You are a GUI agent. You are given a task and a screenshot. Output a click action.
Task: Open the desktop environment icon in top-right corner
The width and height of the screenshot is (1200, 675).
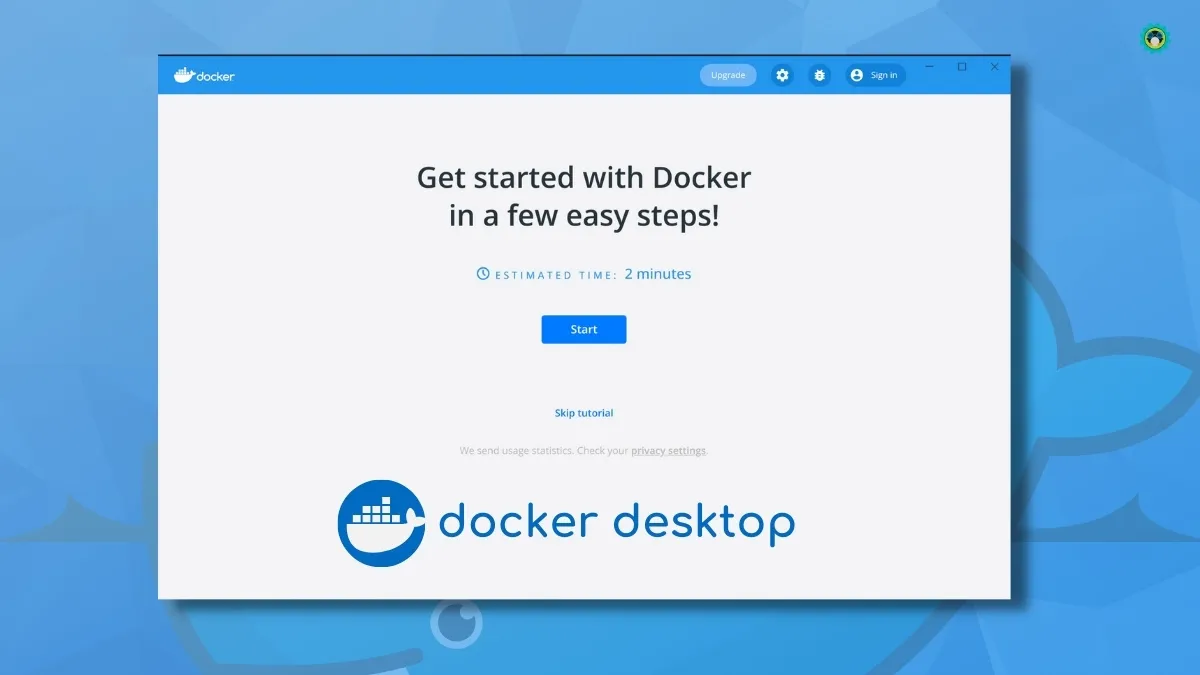1153,37
